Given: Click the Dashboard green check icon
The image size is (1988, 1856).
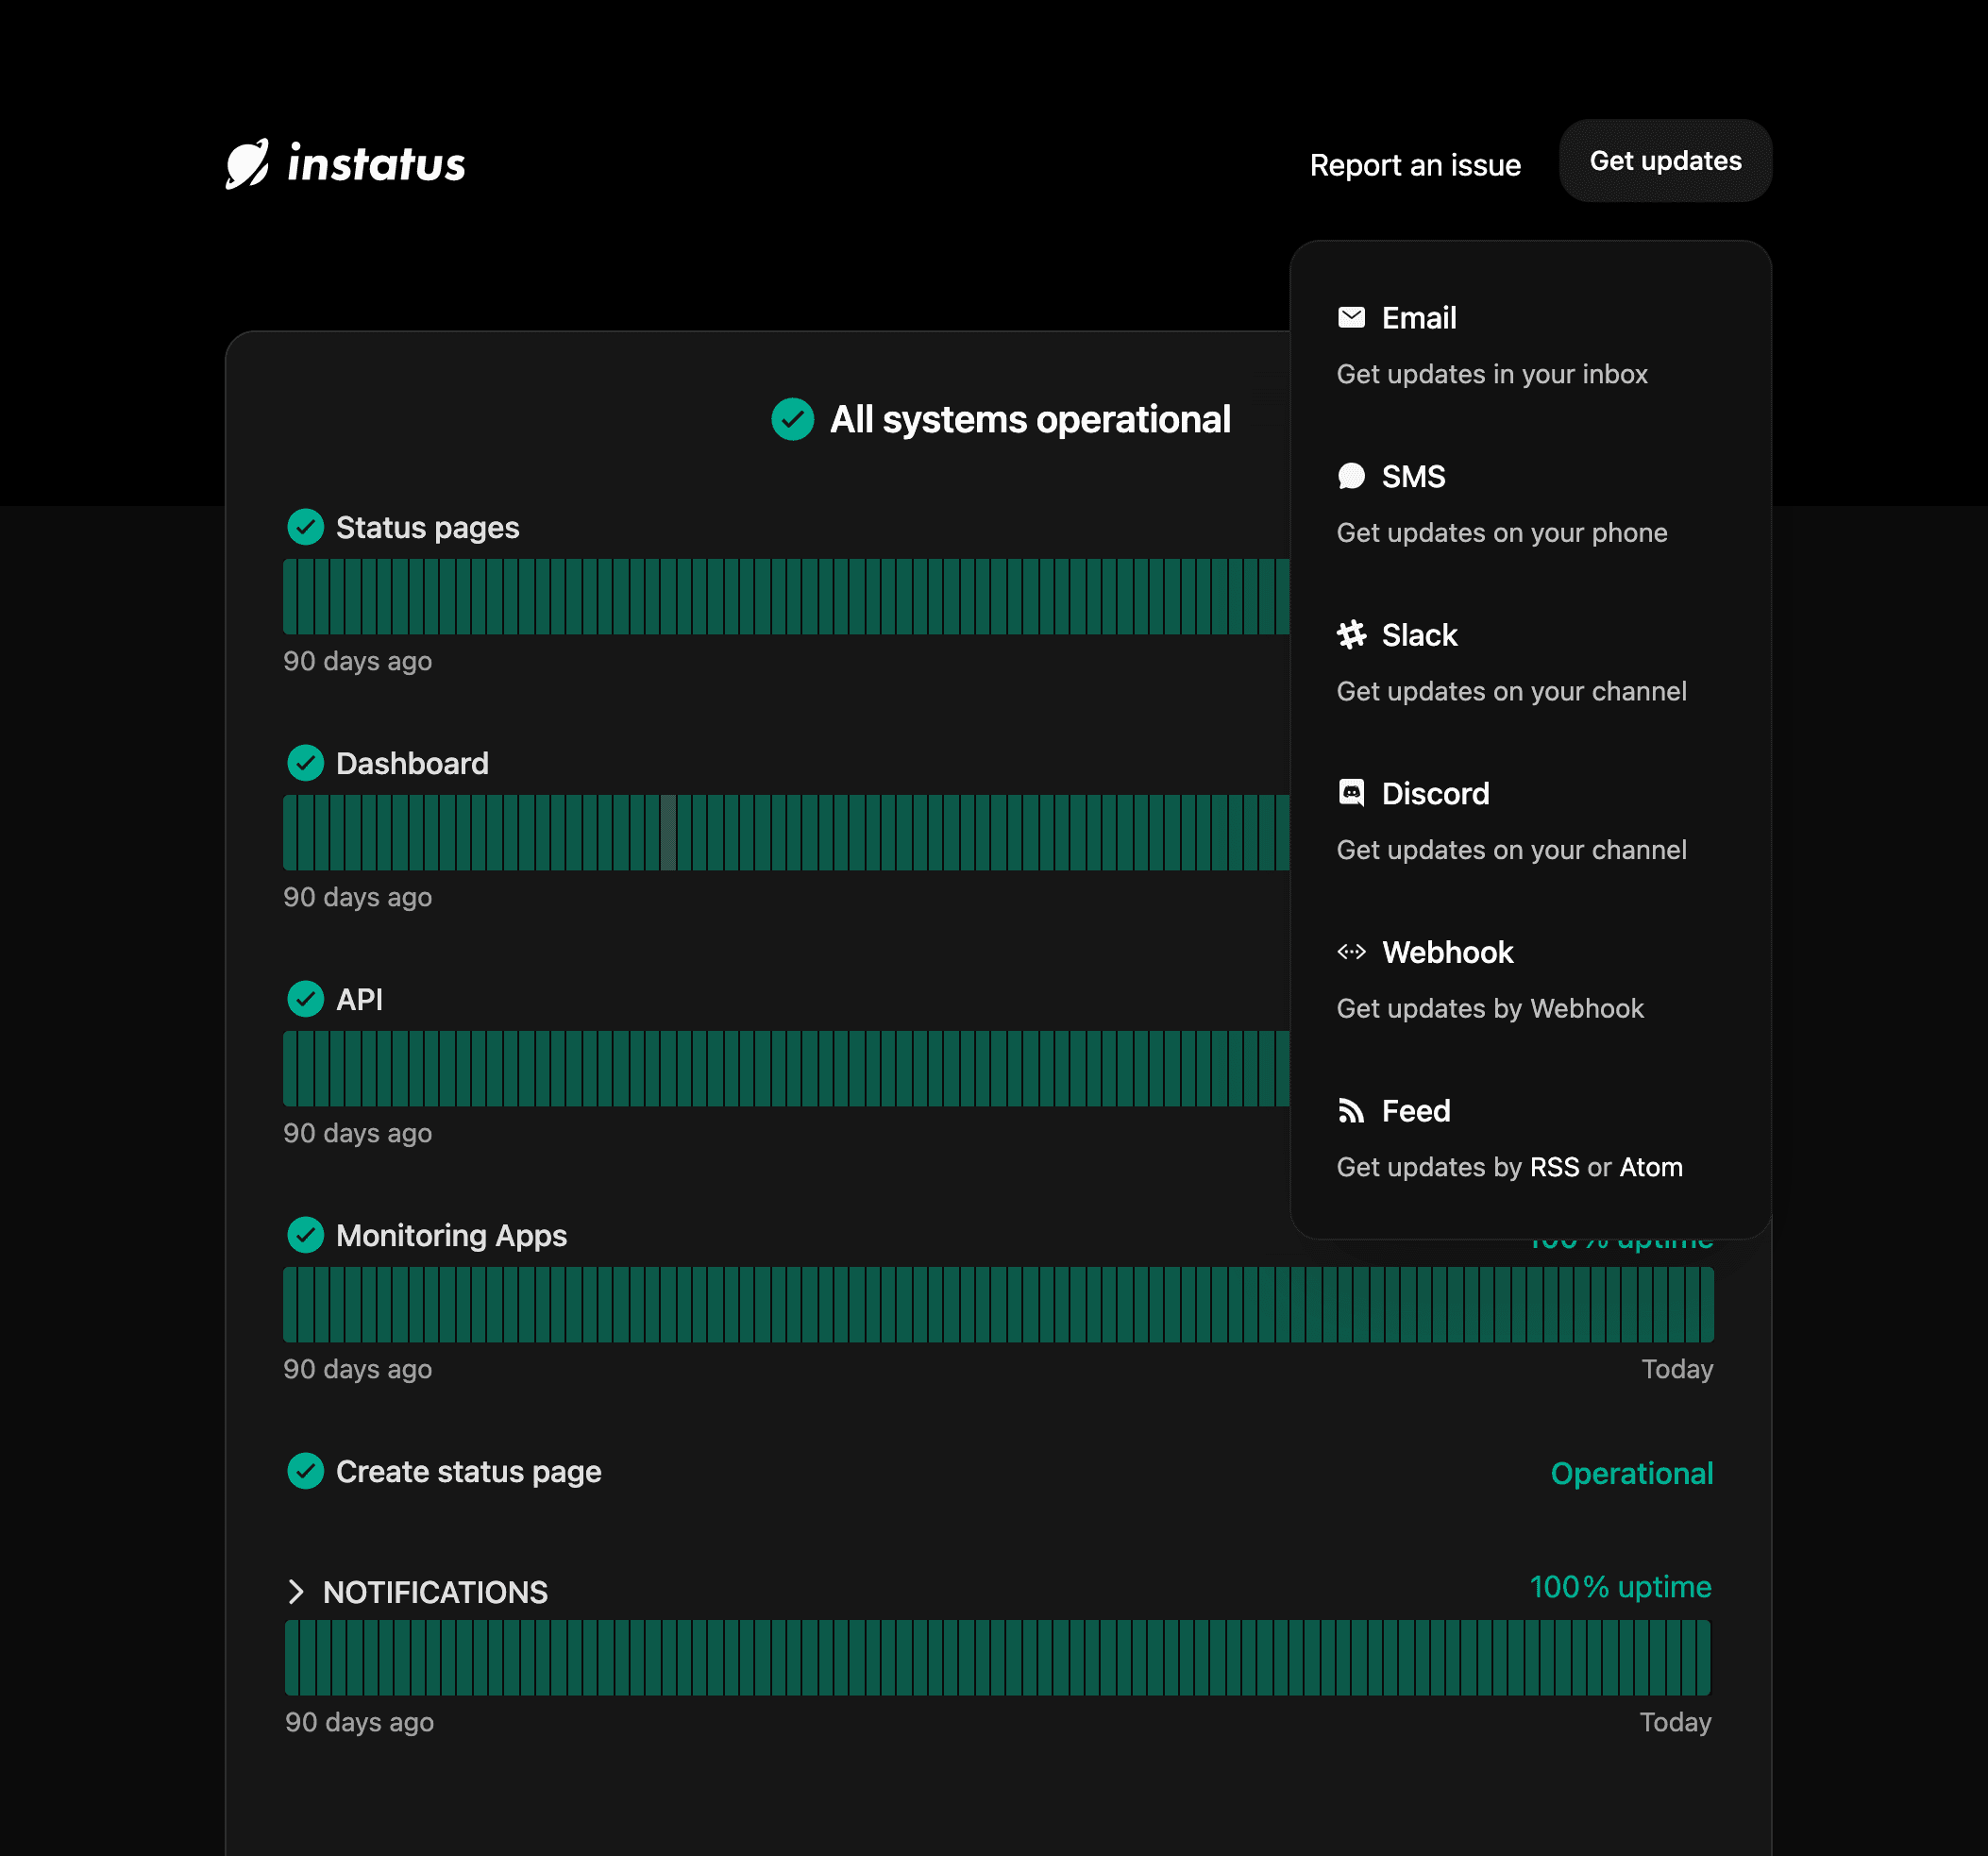Looking at the screenshot, I should pos(305,763).
